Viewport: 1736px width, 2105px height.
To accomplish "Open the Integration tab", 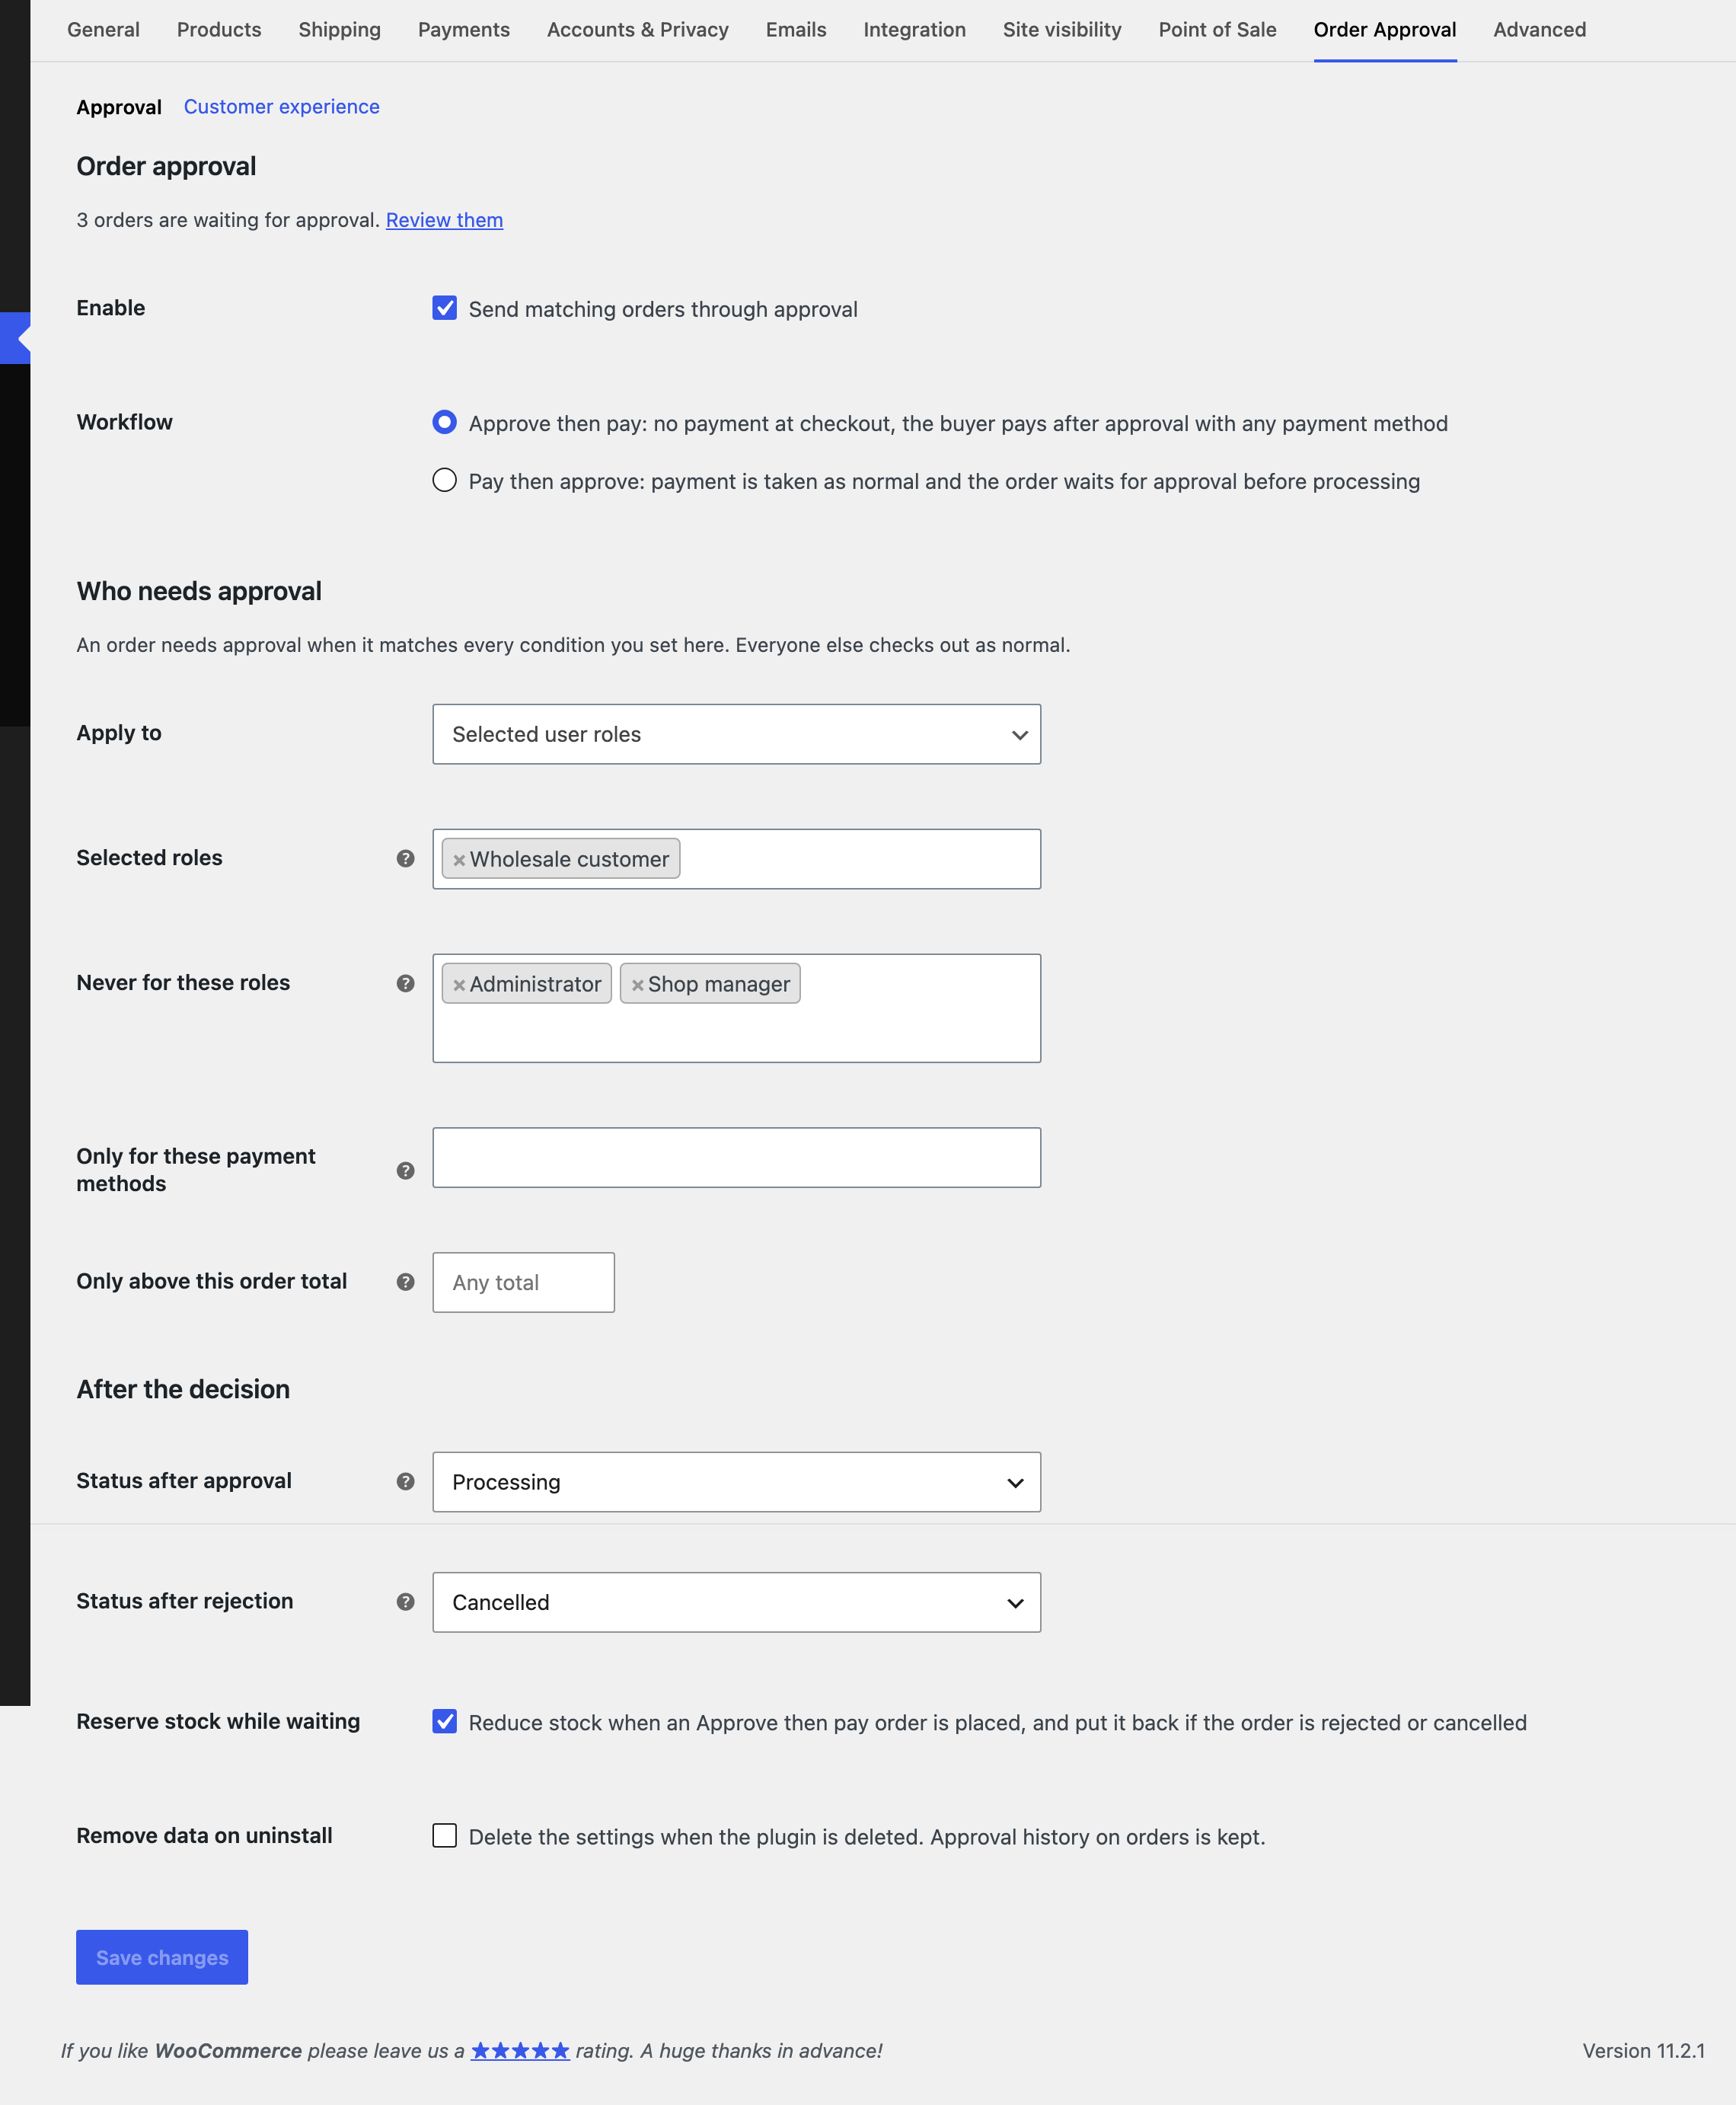I will [x=915, y=30].
